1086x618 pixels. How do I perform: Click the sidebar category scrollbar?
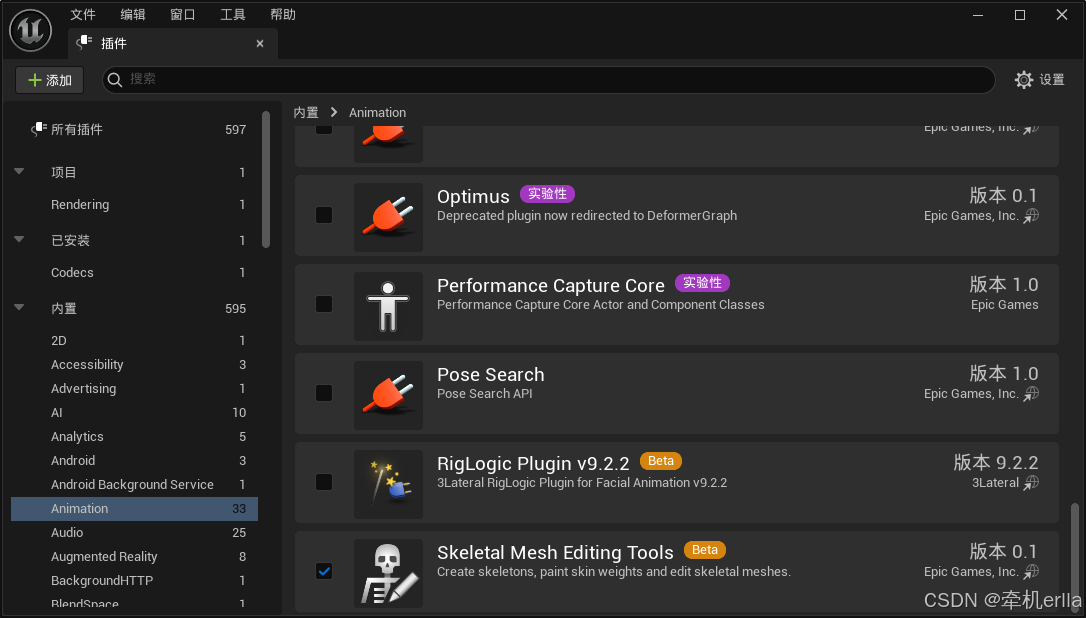(266, 179)
